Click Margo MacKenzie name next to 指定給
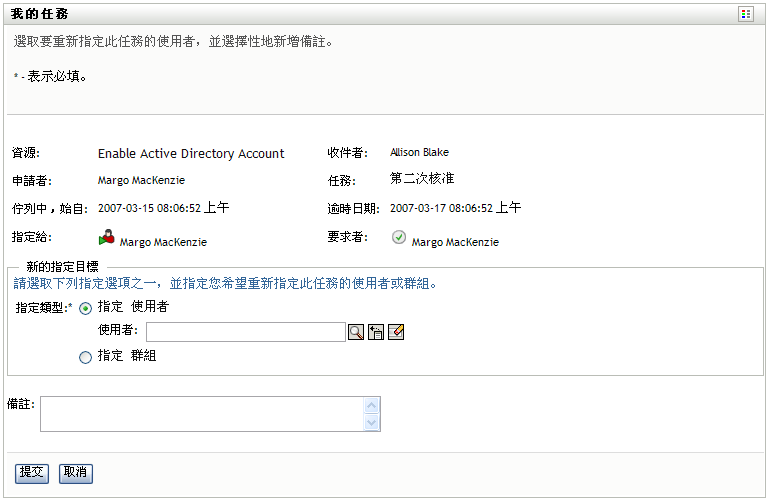767x498 pixels. click(163, 242)
